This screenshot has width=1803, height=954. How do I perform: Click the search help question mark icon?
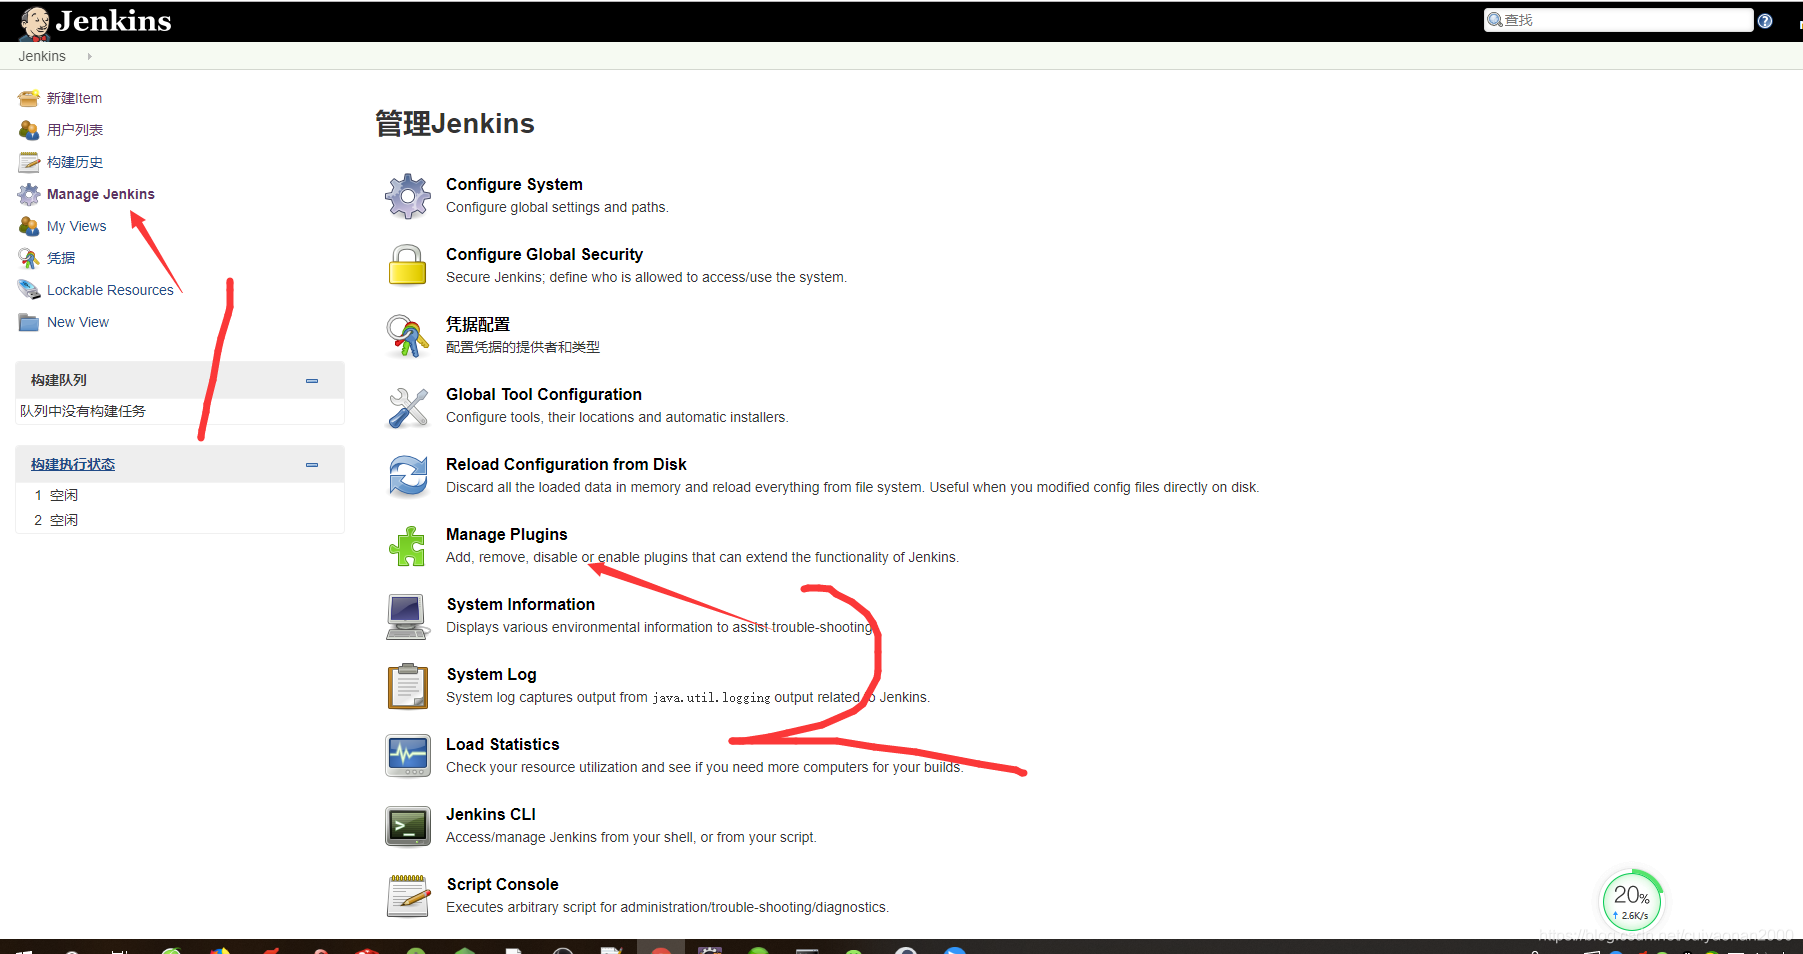(x=1765, y=21)
